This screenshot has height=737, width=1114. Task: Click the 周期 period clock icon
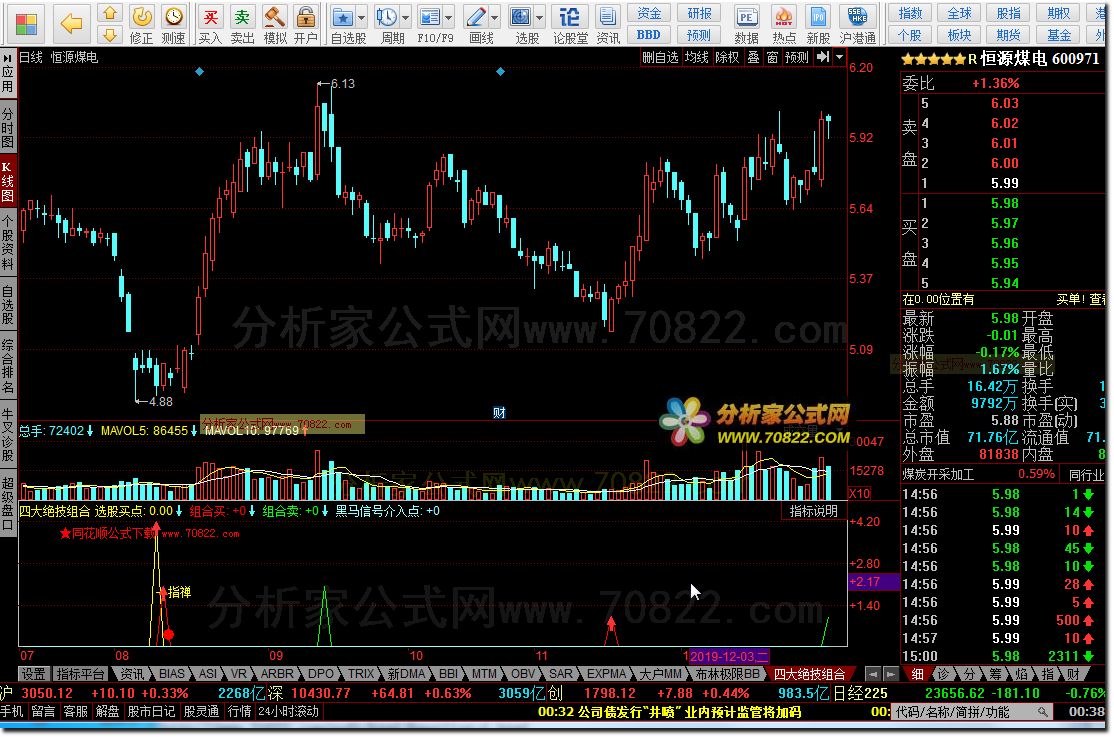tap(386, 16)
